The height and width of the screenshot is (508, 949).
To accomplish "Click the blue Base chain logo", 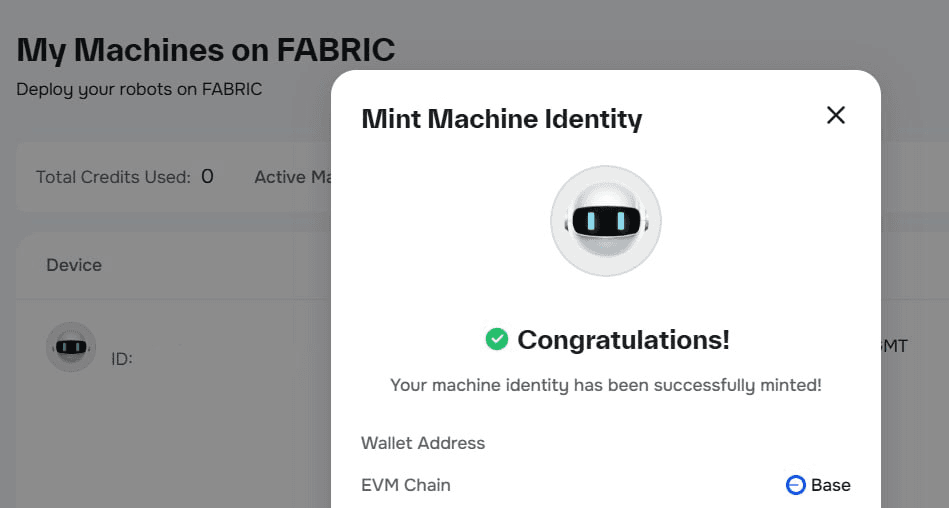I will point(796,485).
